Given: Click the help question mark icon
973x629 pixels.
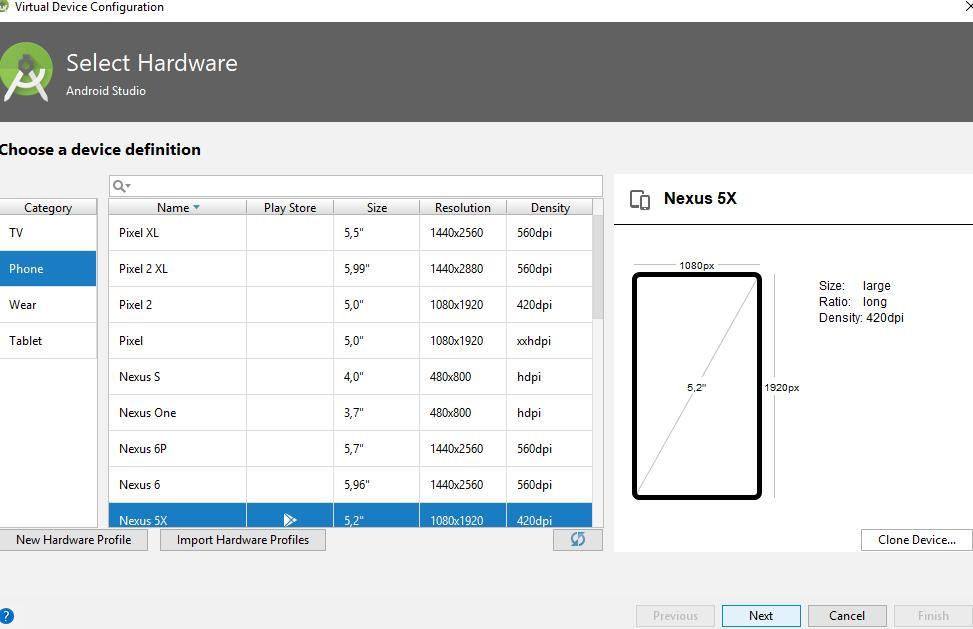Looking at the screenshot, I should pos(6,616).
